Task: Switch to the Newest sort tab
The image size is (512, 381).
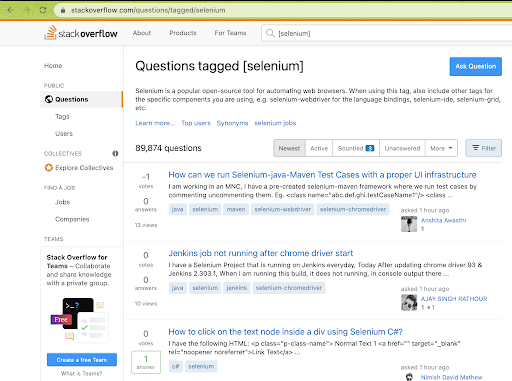Action: (289, 148)
